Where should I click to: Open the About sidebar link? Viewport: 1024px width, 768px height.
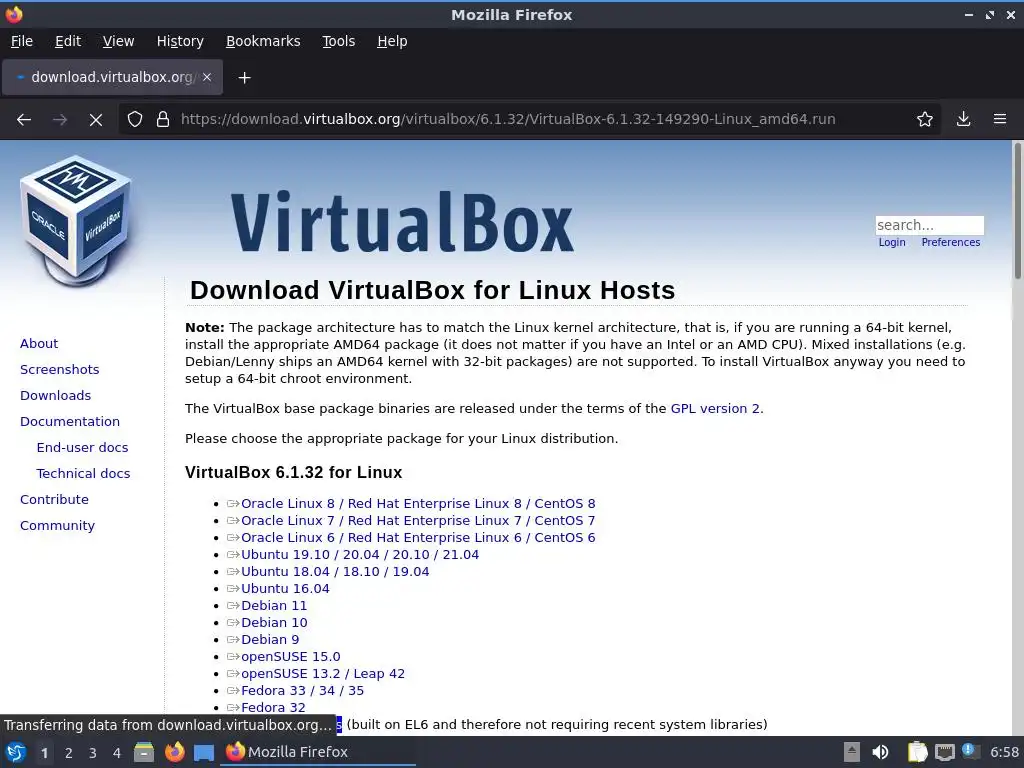coord(39,344)
